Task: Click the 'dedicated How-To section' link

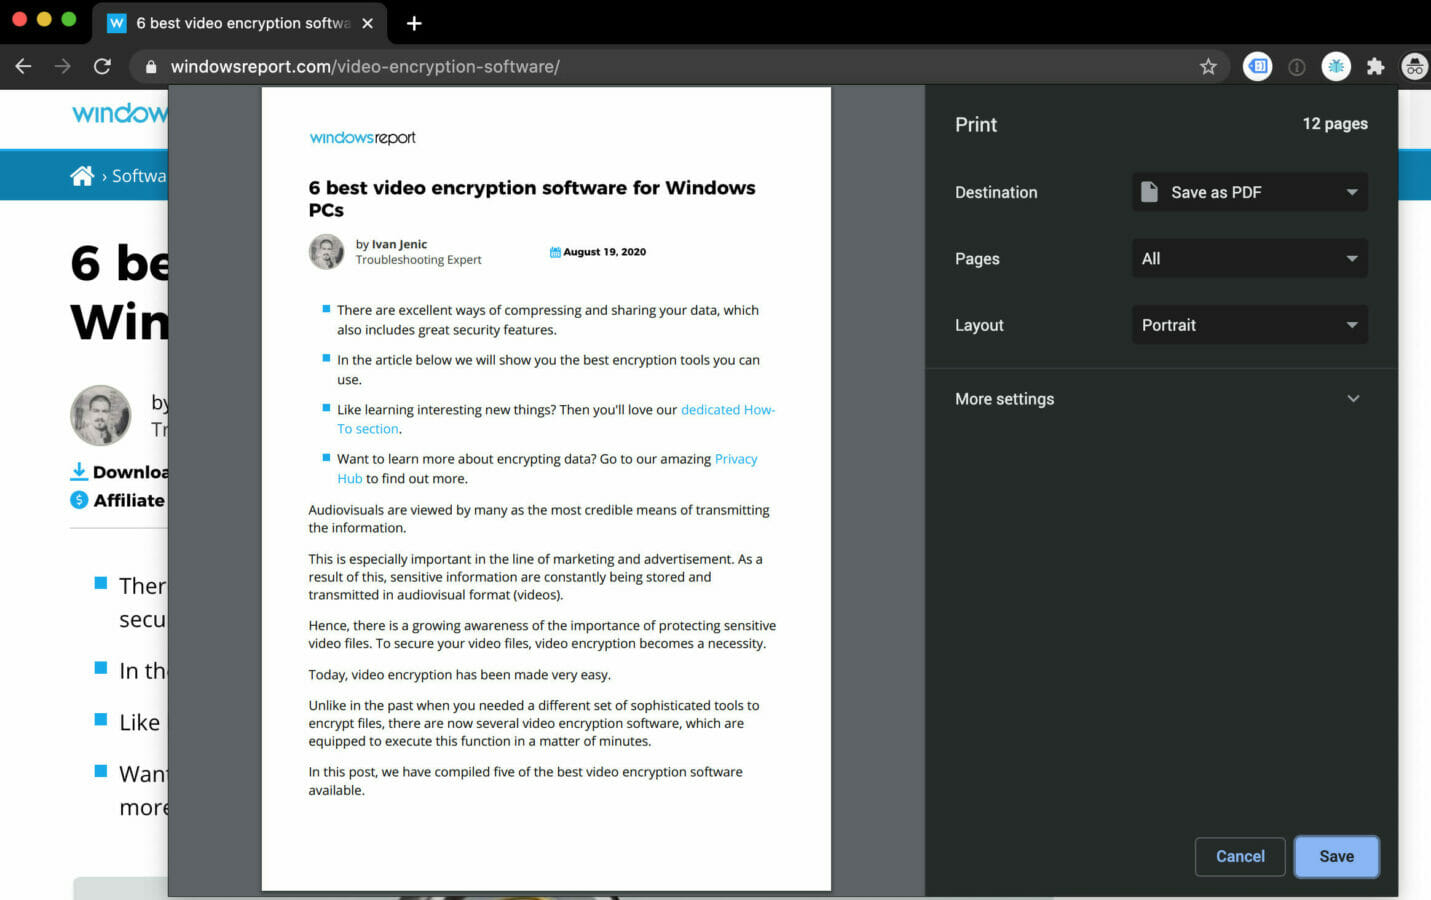Action: 556,419
